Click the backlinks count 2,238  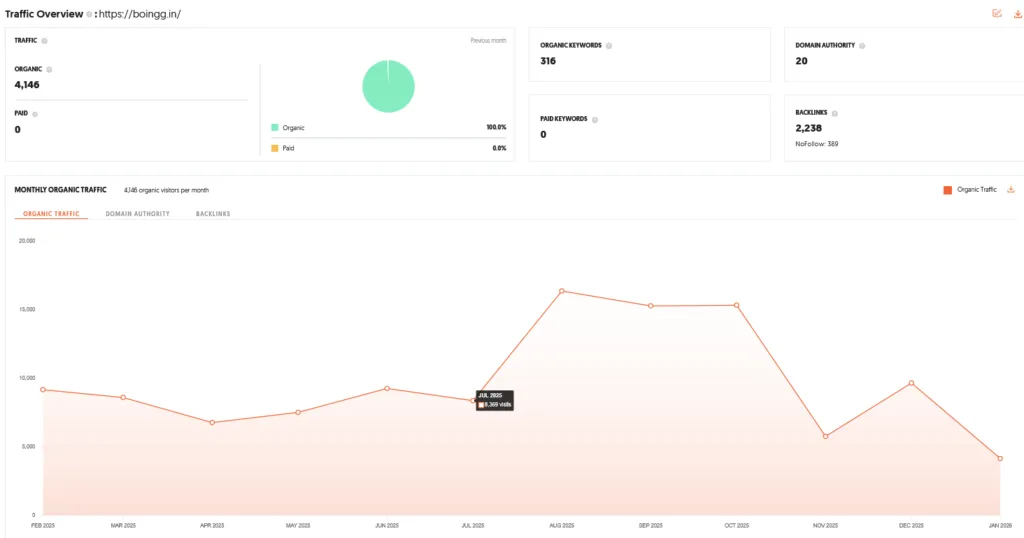(808, 129)
